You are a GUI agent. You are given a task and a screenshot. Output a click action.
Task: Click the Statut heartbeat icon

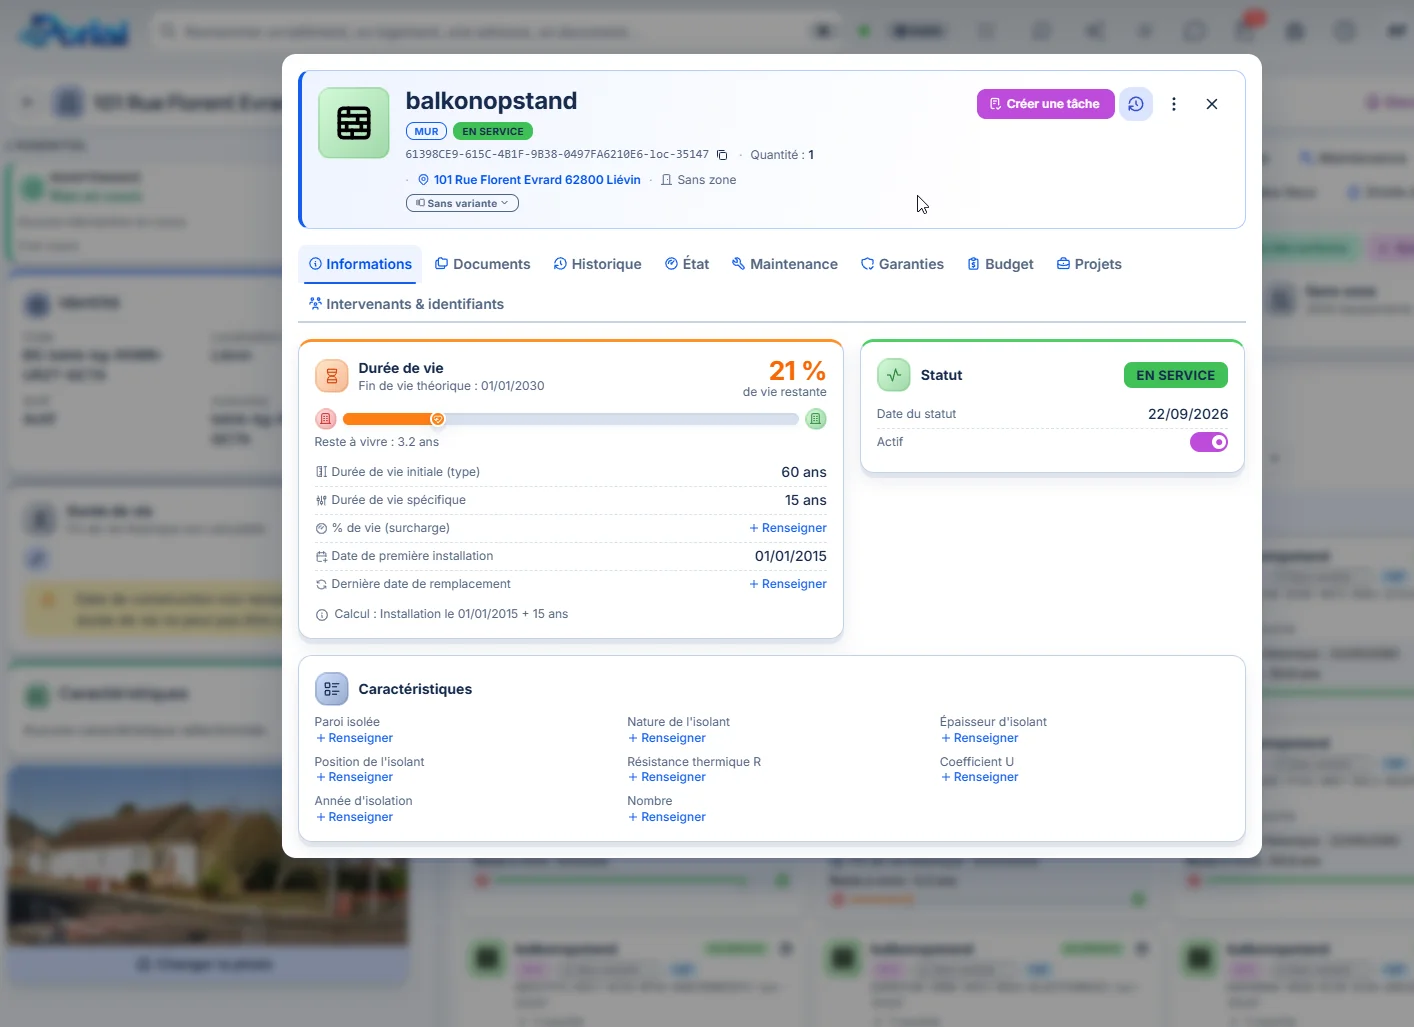(894, 375)
